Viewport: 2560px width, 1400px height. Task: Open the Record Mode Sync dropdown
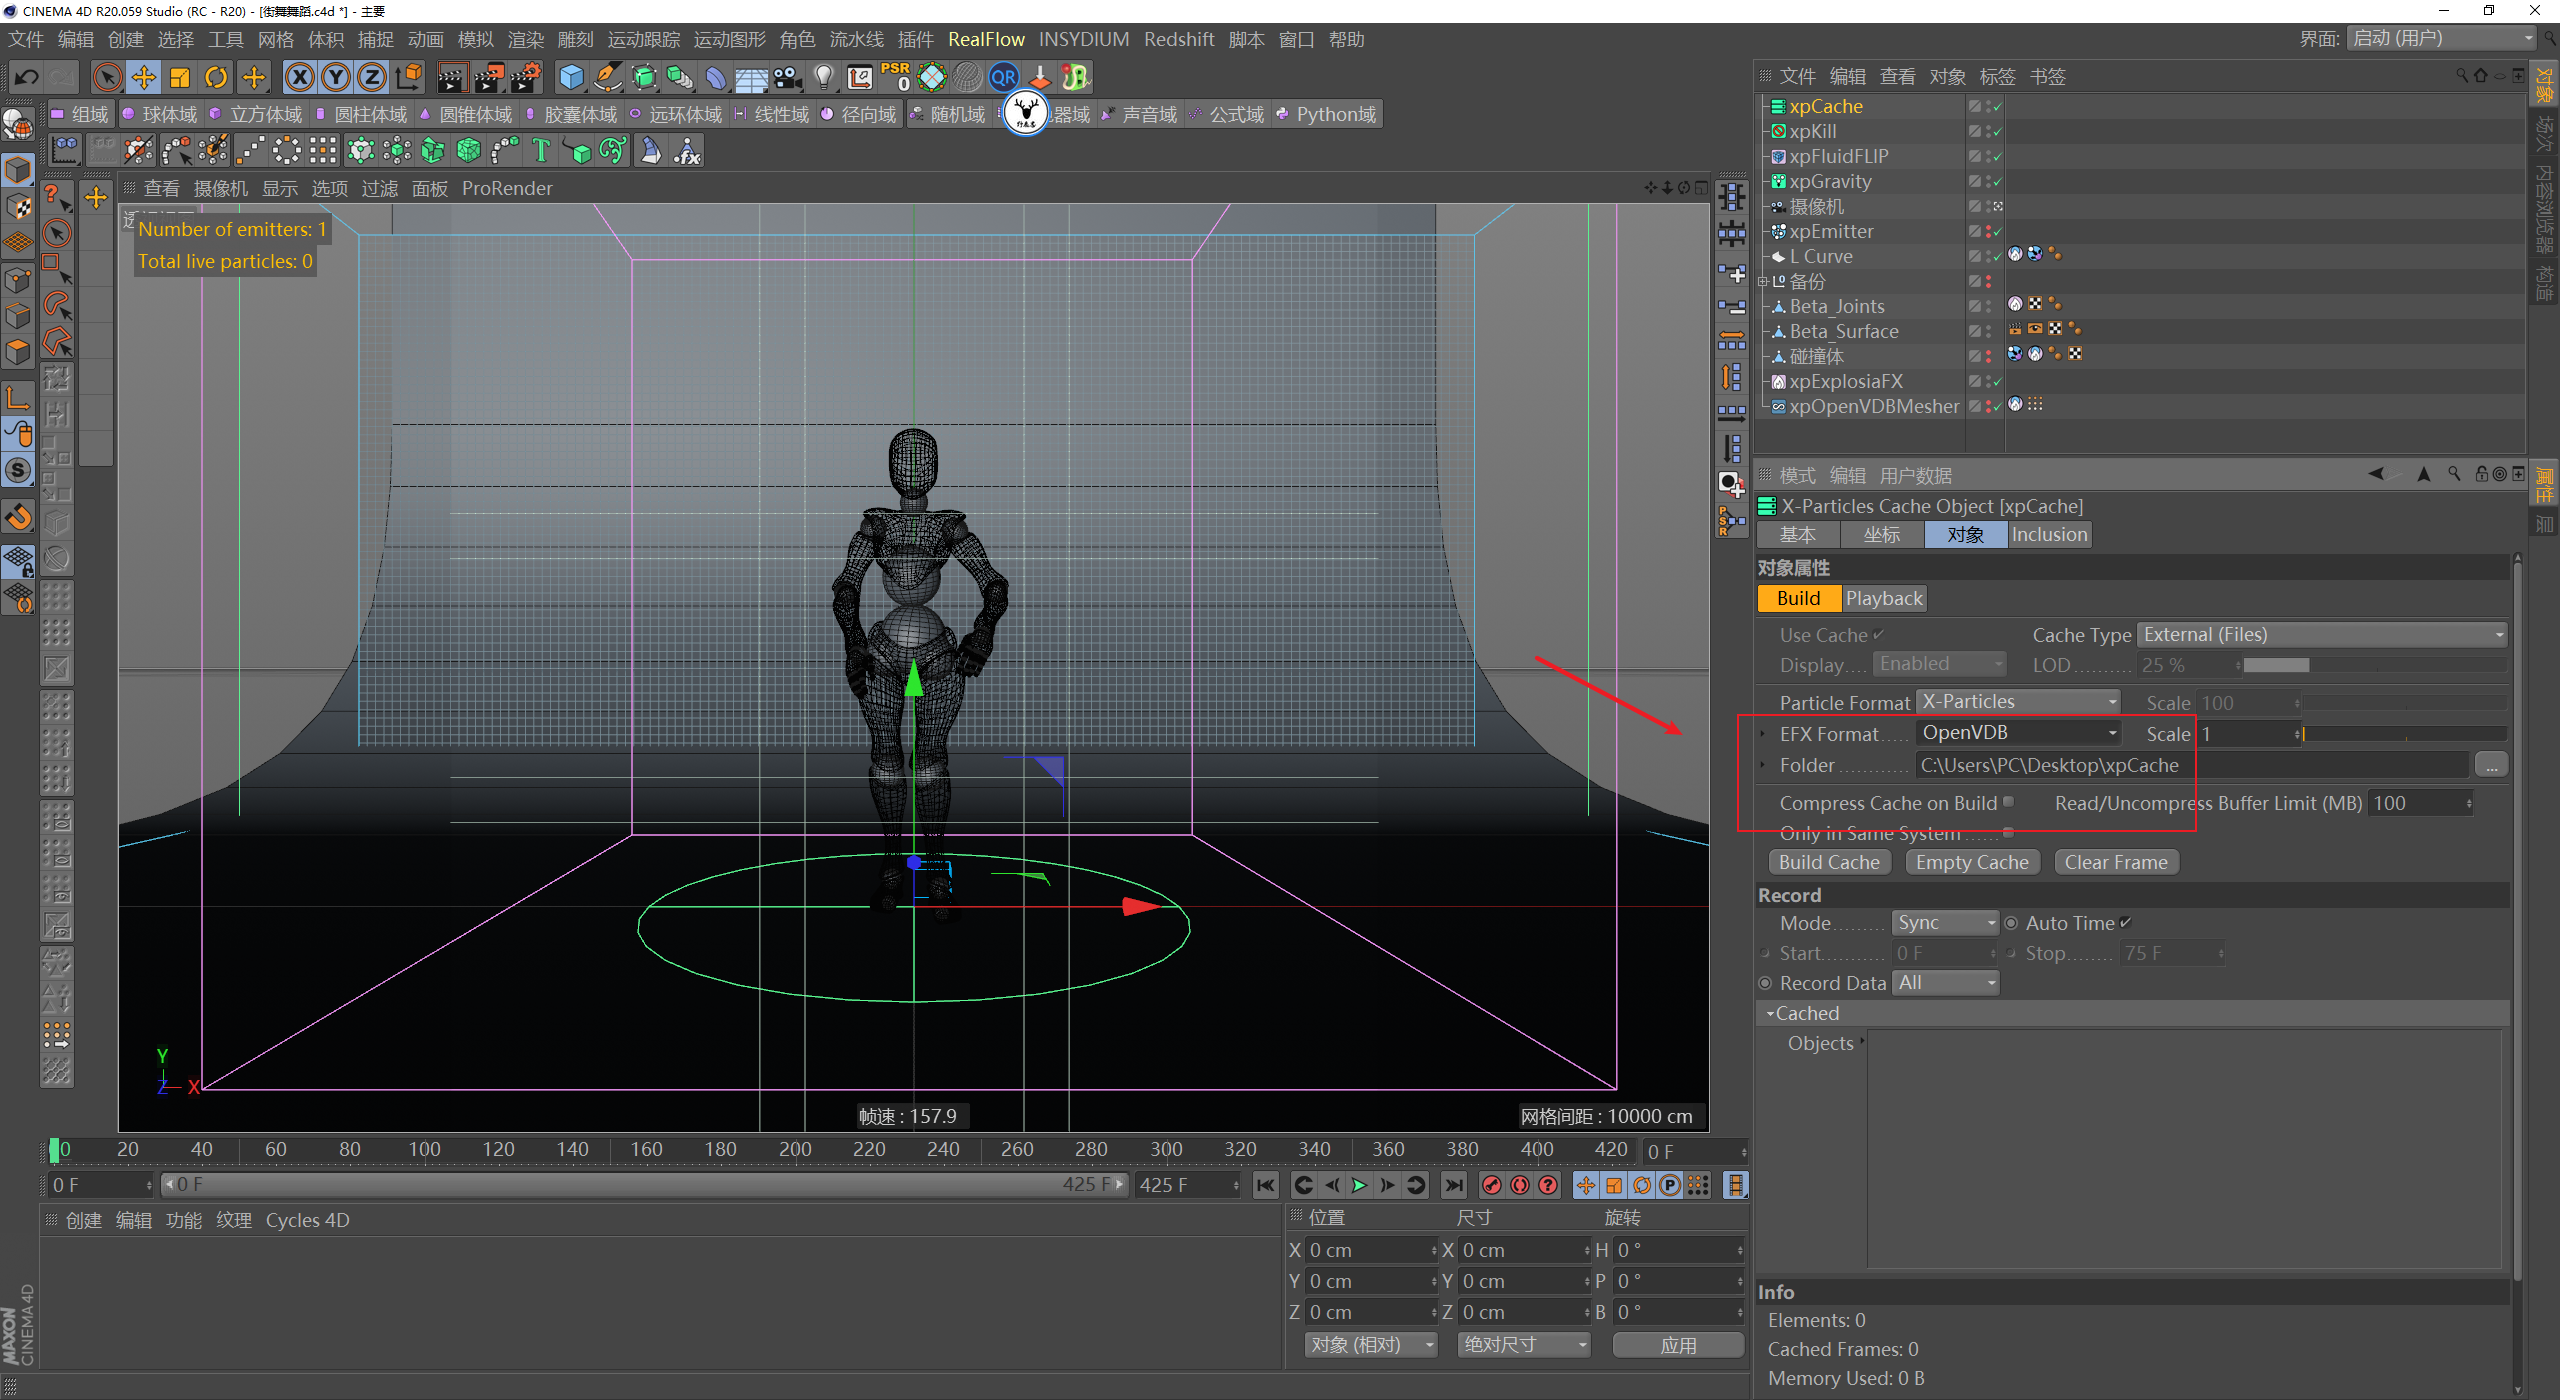coord(1945,923)
